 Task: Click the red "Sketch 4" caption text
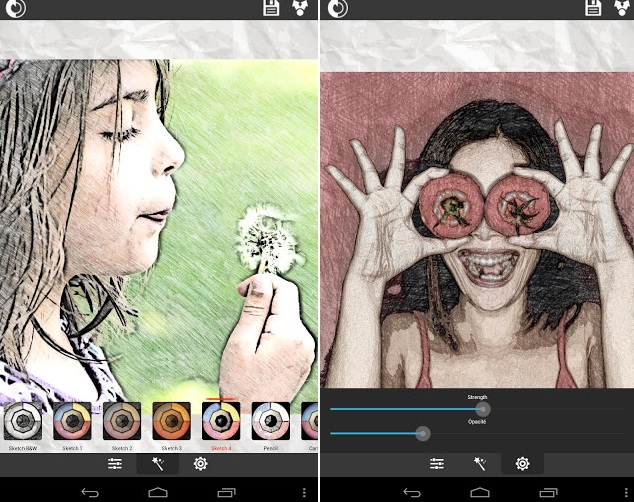(221, 448)
